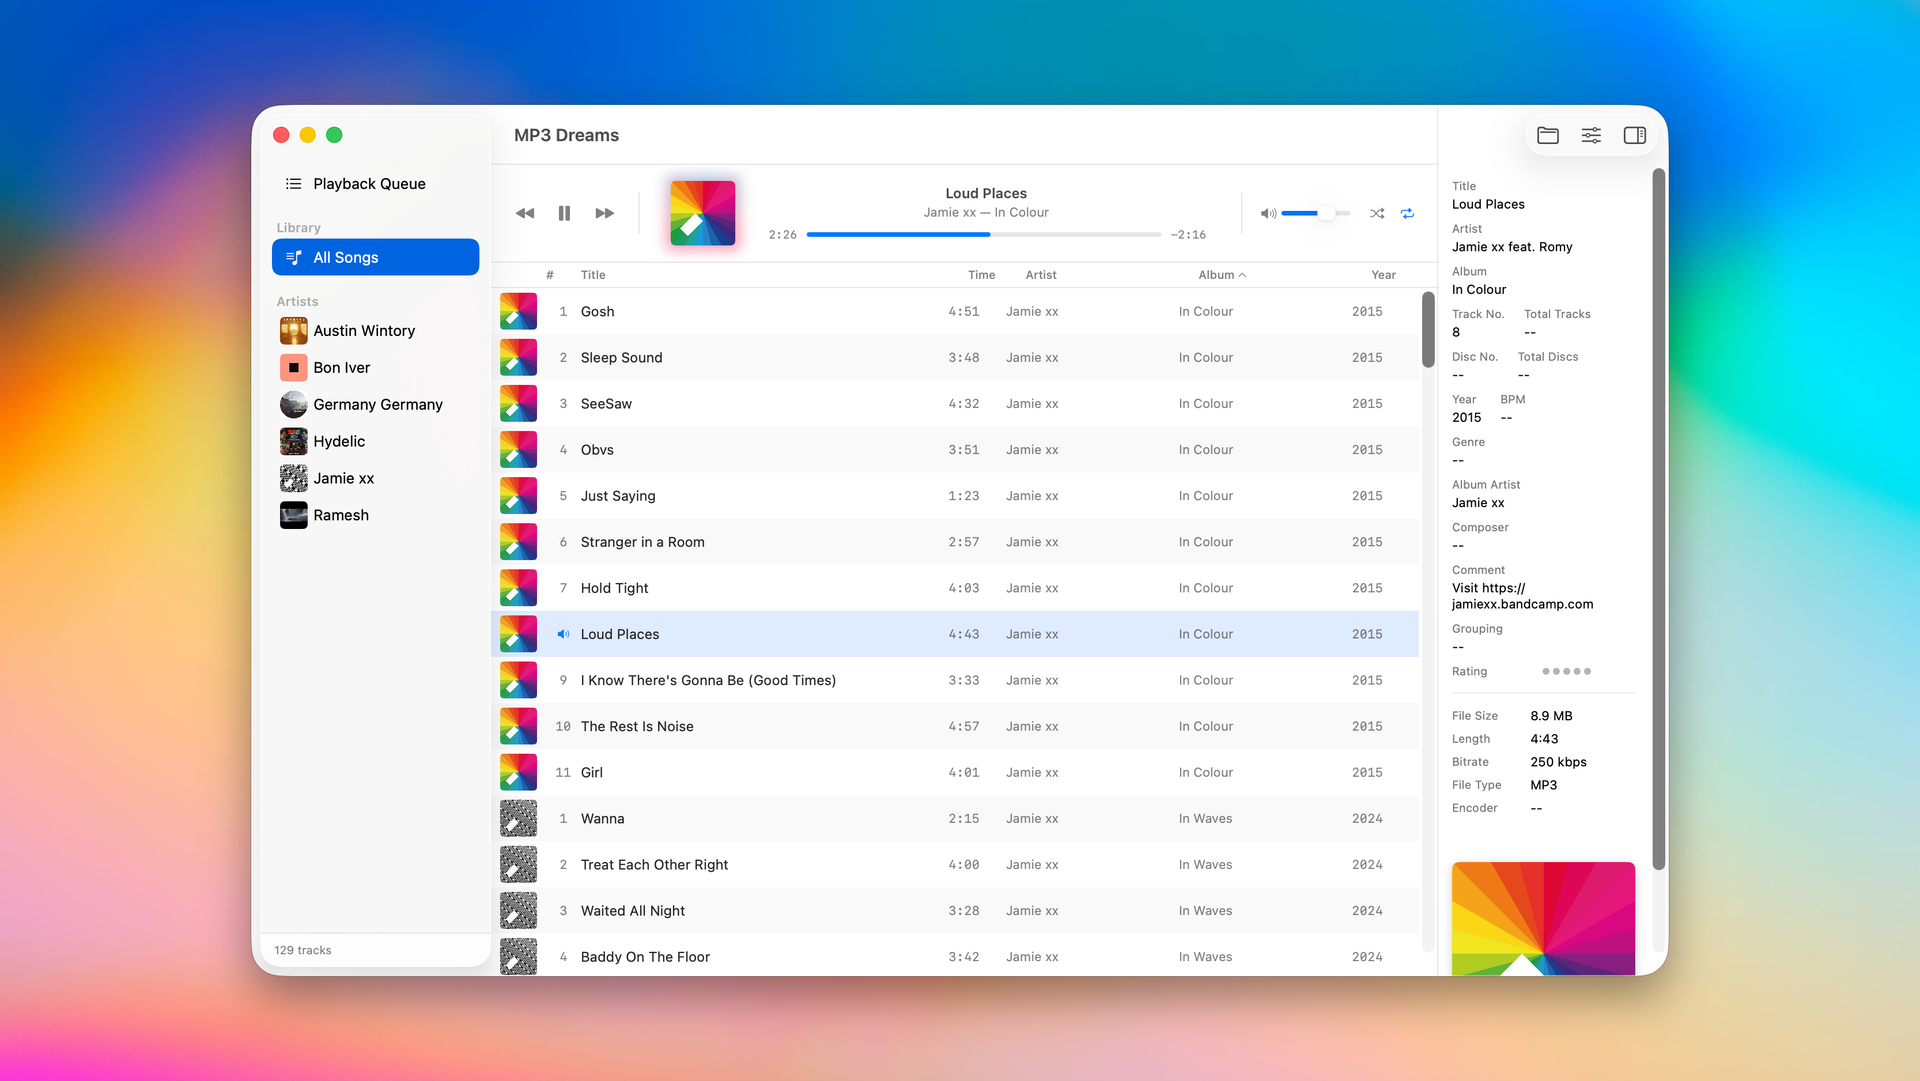Sort tracks by the Year column
This screenshot has width=1920, height=1081.
click(x=1384, y=274)
